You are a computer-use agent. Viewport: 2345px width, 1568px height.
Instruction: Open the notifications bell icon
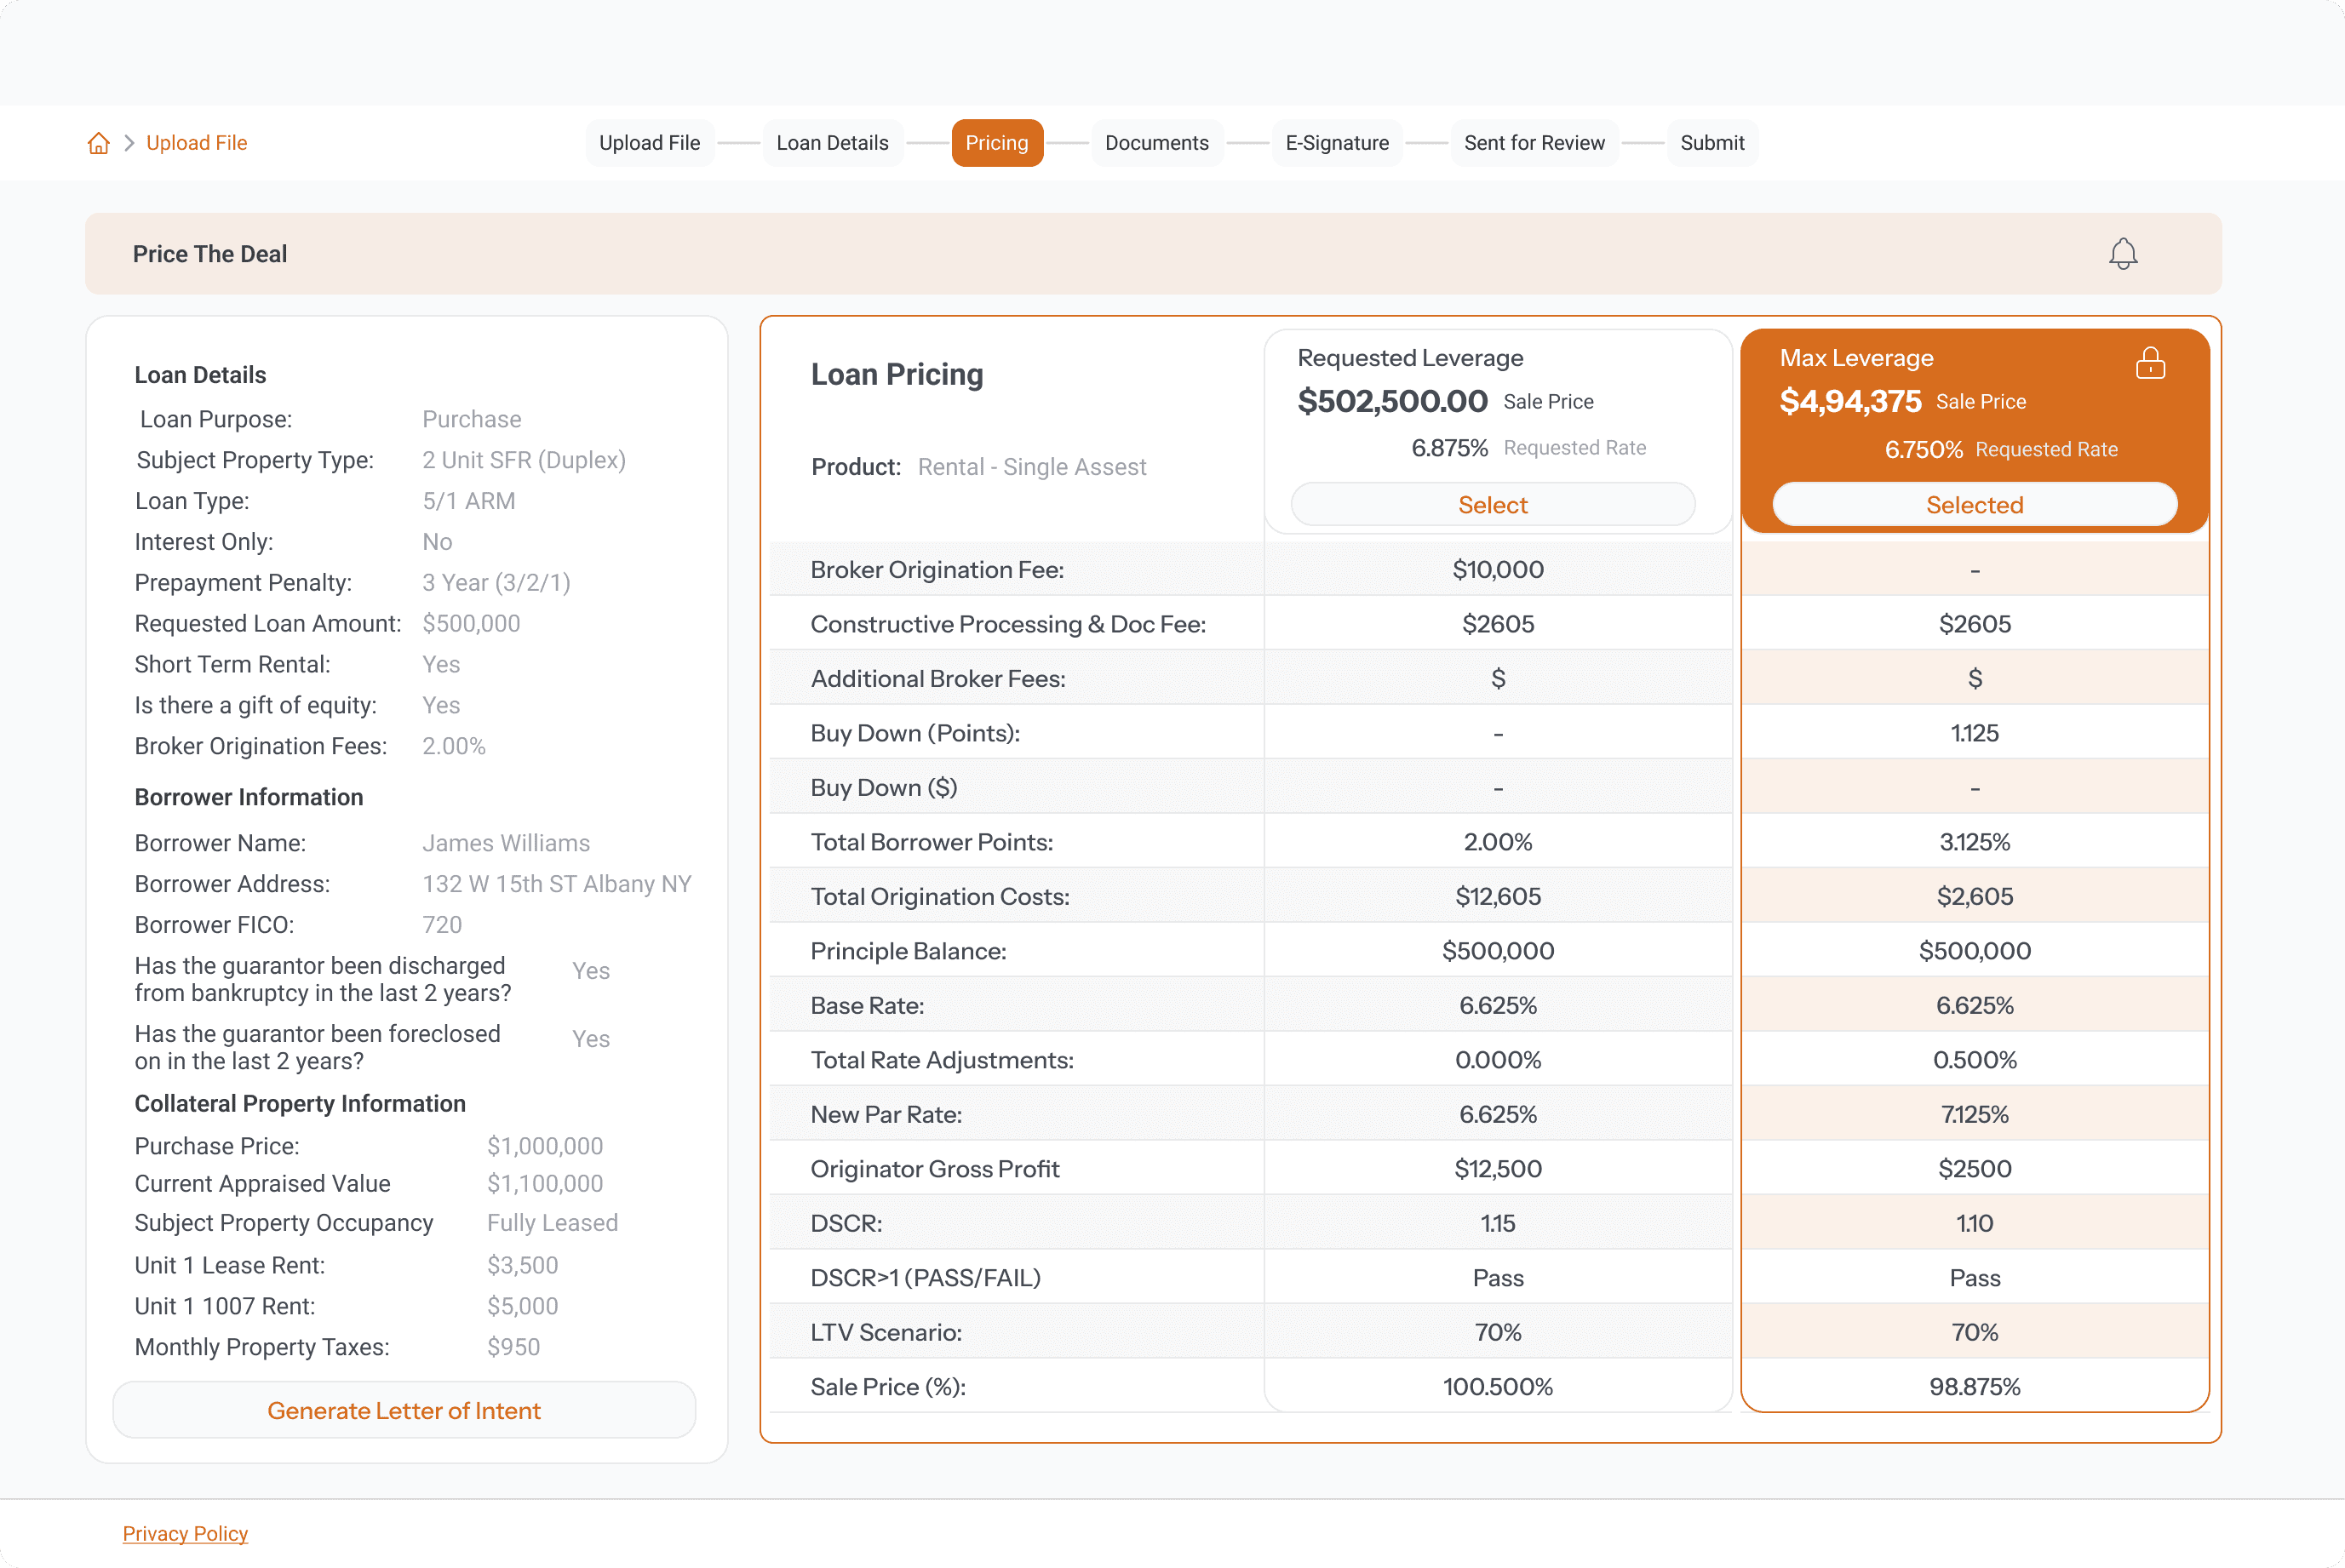(2122, 254)
